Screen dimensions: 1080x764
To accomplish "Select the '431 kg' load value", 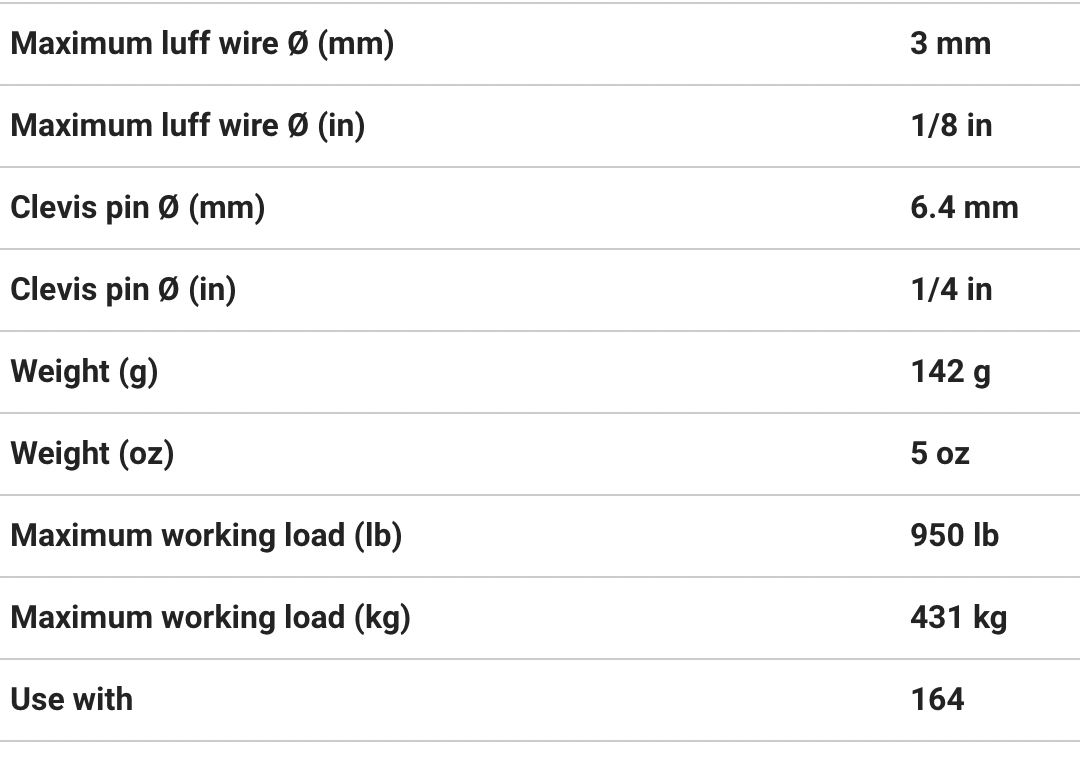I will pyautogui.click(x=958, y=618).
